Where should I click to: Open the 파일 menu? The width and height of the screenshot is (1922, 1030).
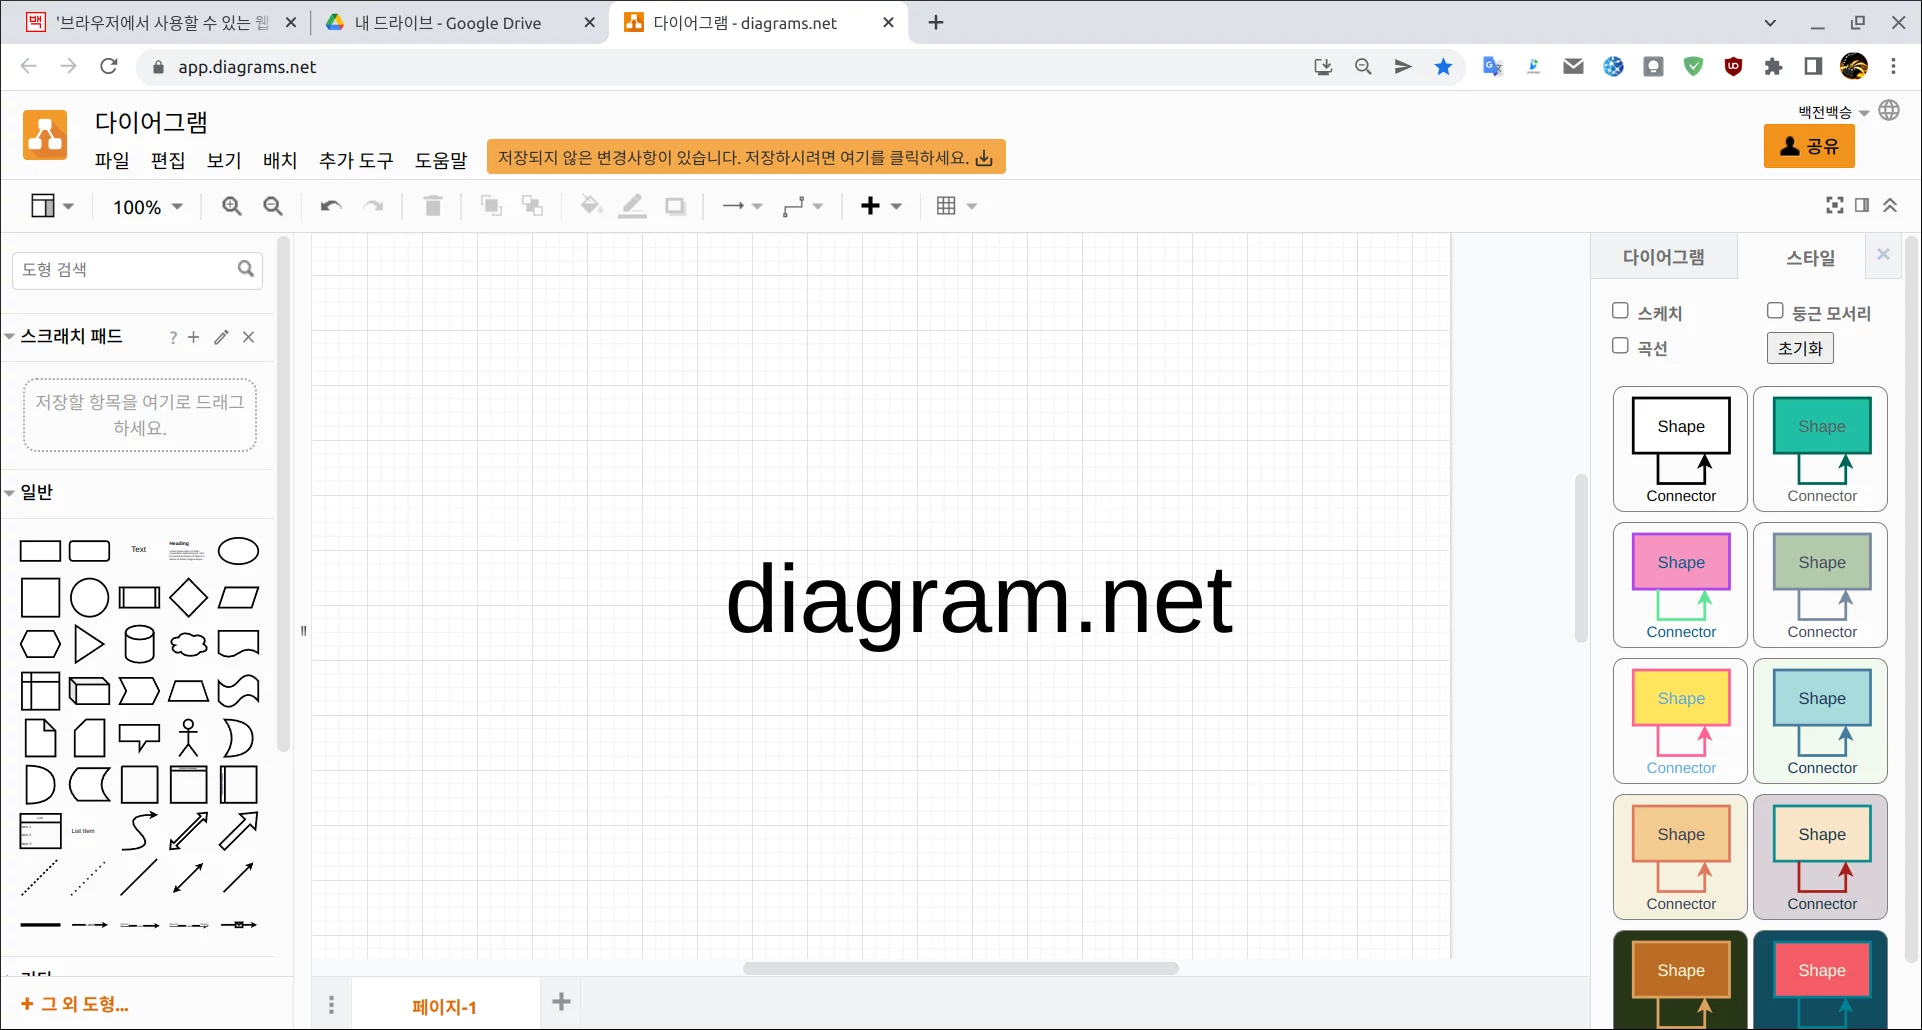(112, 160)
